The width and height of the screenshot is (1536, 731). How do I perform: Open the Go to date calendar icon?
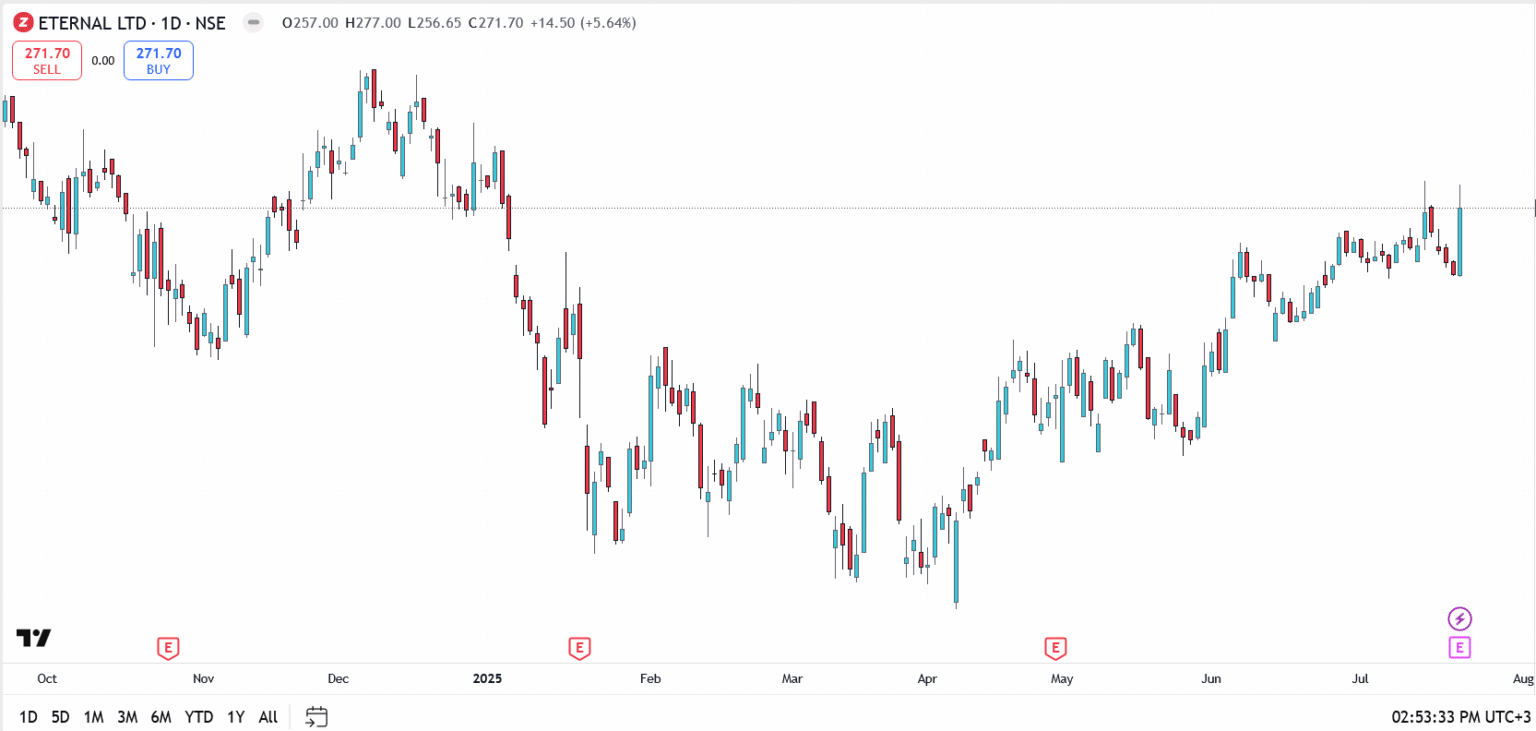pyautogui.click(x=315, y=717)
